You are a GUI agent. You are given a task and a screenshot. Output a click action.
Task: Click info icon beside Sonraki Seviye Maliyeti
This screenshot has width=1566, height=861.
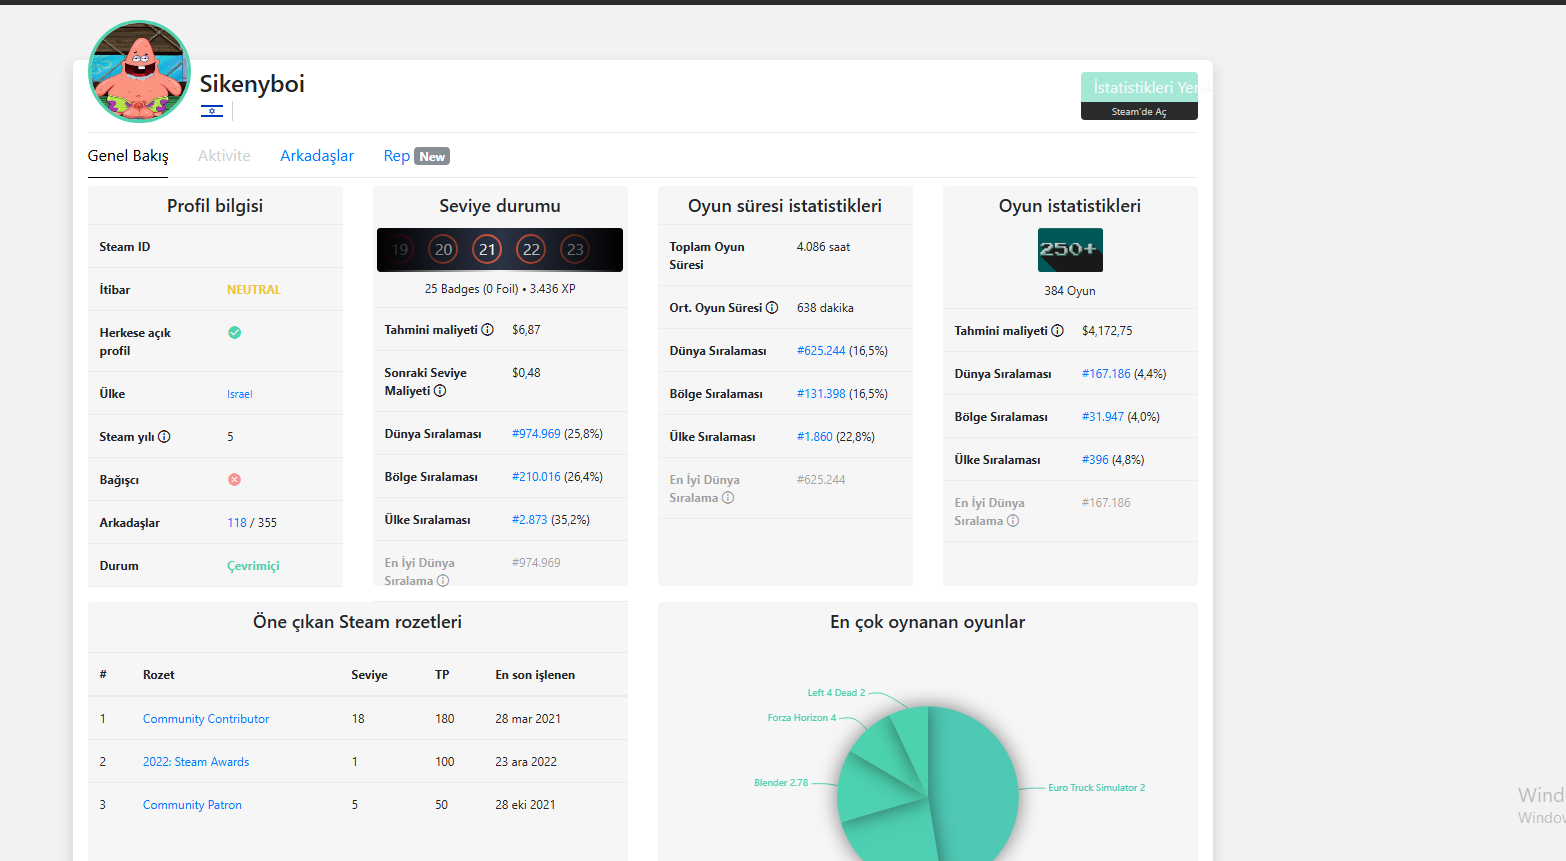tap(440, 391)
